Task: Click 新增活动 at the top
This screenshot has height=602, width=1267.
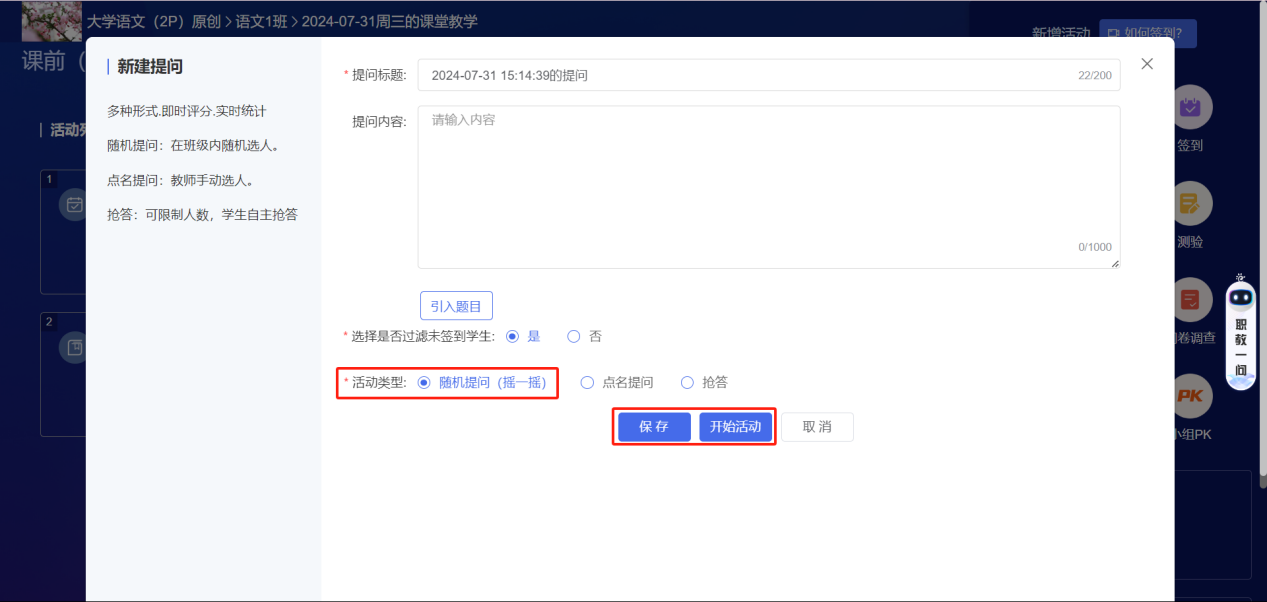Action: [1062, 32]
